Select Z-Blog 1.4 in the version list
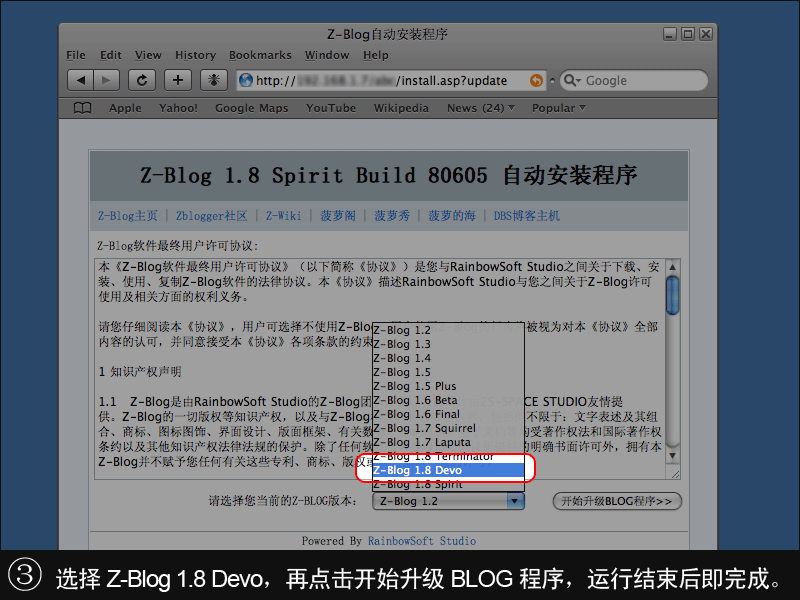Screen dimensions: 800x600 (x=448, y=358)
